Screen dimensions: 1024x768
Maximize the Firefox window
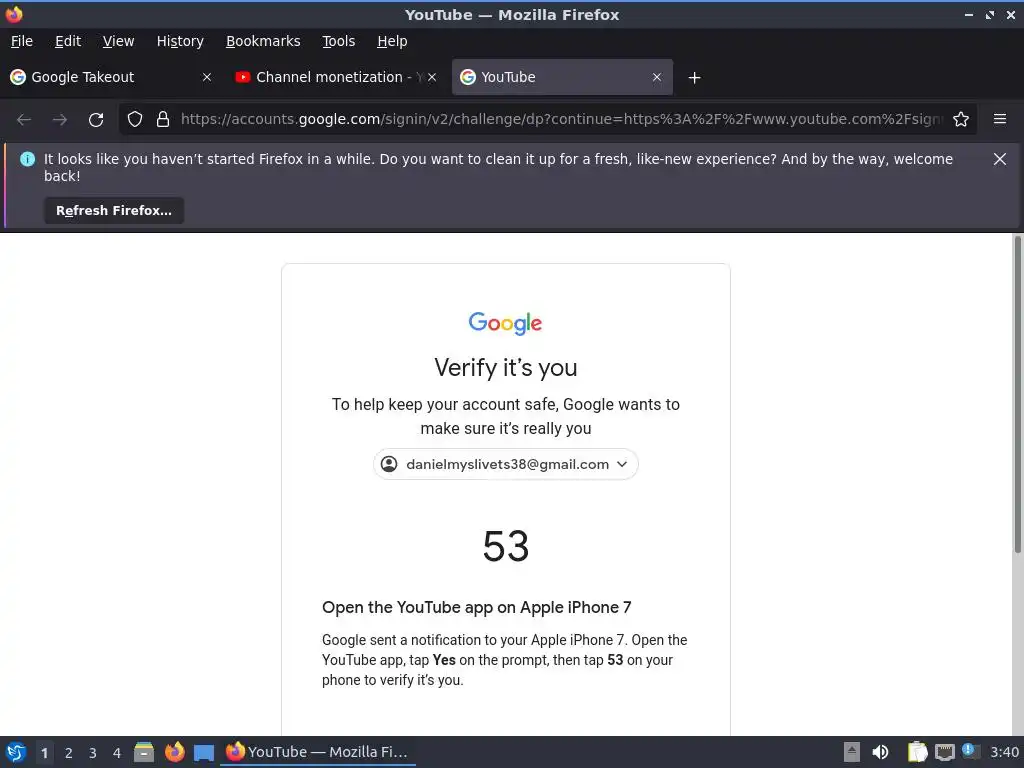click(990, 14)
